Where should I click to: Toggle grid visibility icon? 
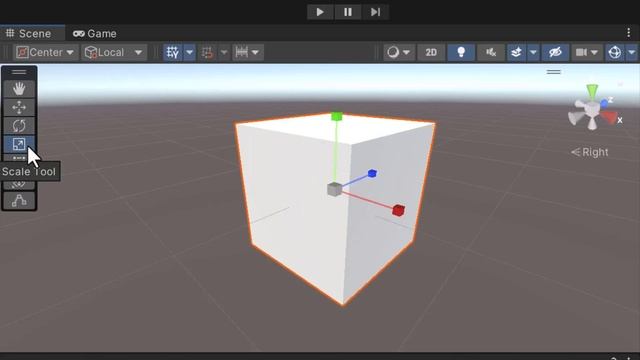click(173, 52)
